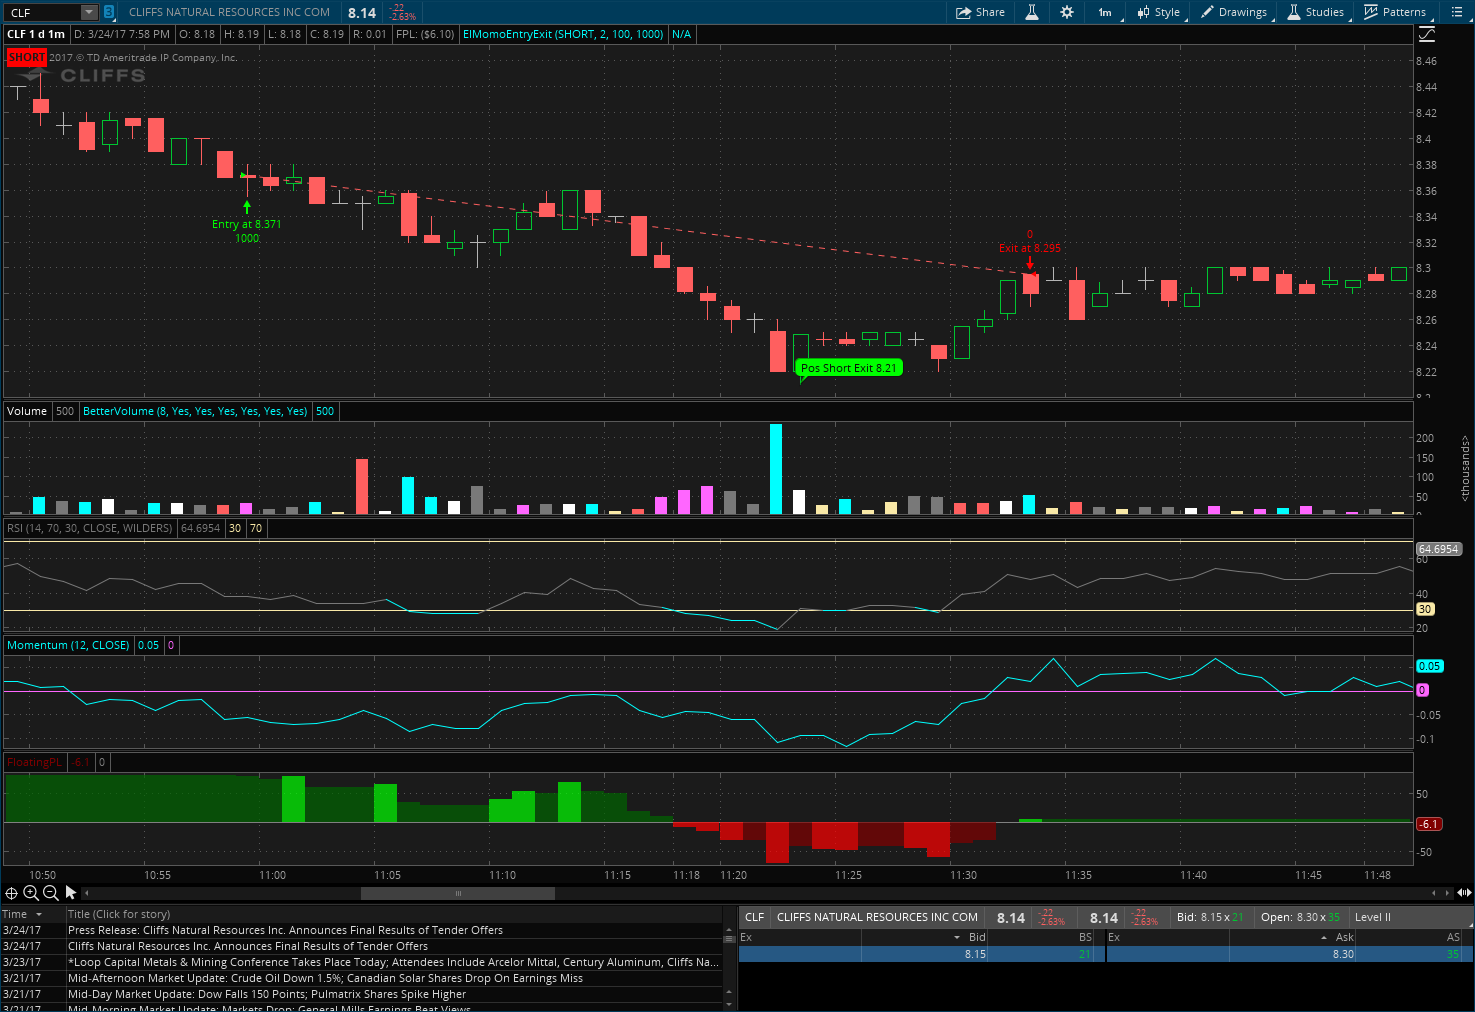The width and height of the screenshot is (1475, 1012).
Task: Click the Pos Short Exit 8.21 bubble
Action: 849,368
